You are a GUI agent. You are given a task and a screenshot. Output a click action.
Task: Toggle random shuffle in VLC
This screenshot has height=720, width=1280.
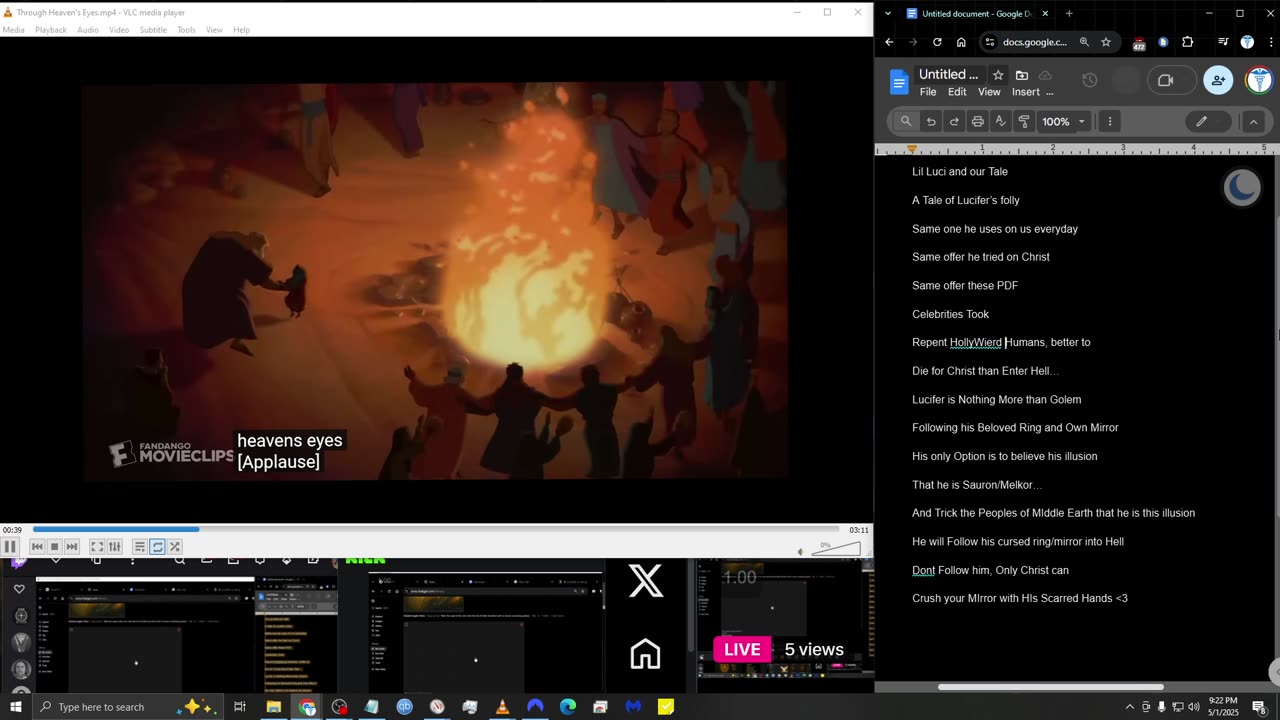click(x=175, y=546)
